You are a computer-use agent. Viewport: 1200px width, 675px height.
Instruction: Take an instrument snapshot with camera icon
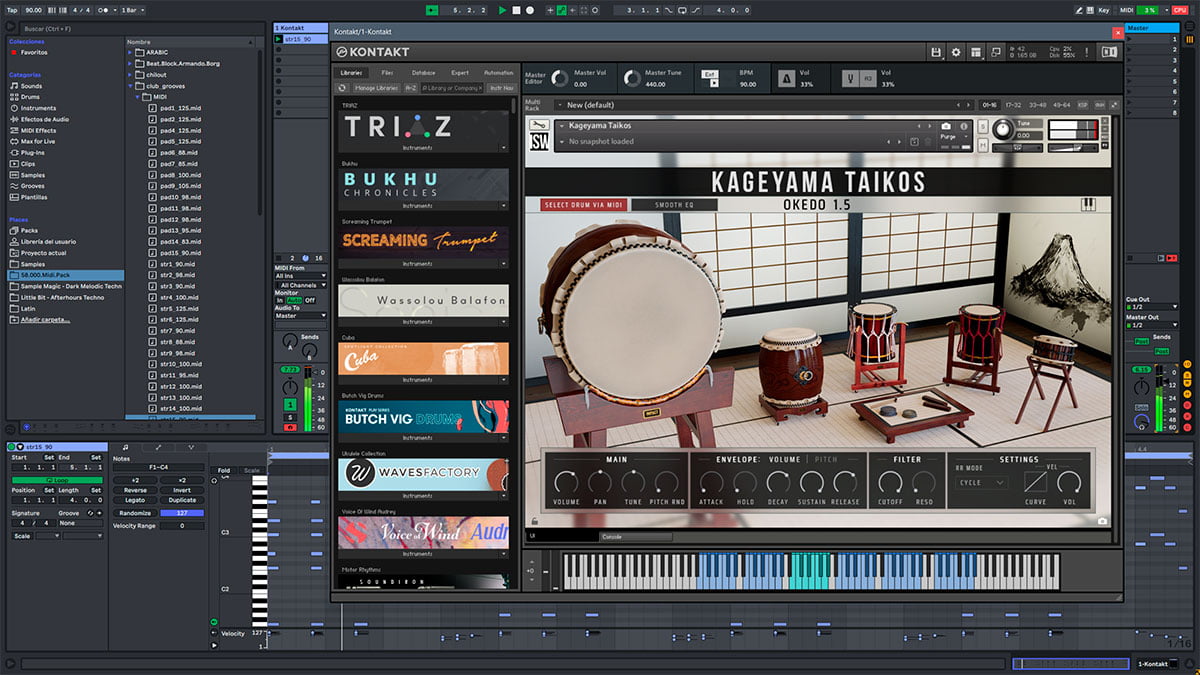pyautogui.click(x=946, y=126)
